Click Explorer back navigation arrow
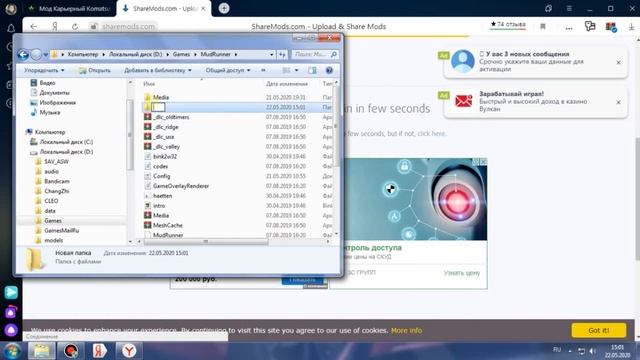This screenshot has height=360, width=640. [23, 54]
